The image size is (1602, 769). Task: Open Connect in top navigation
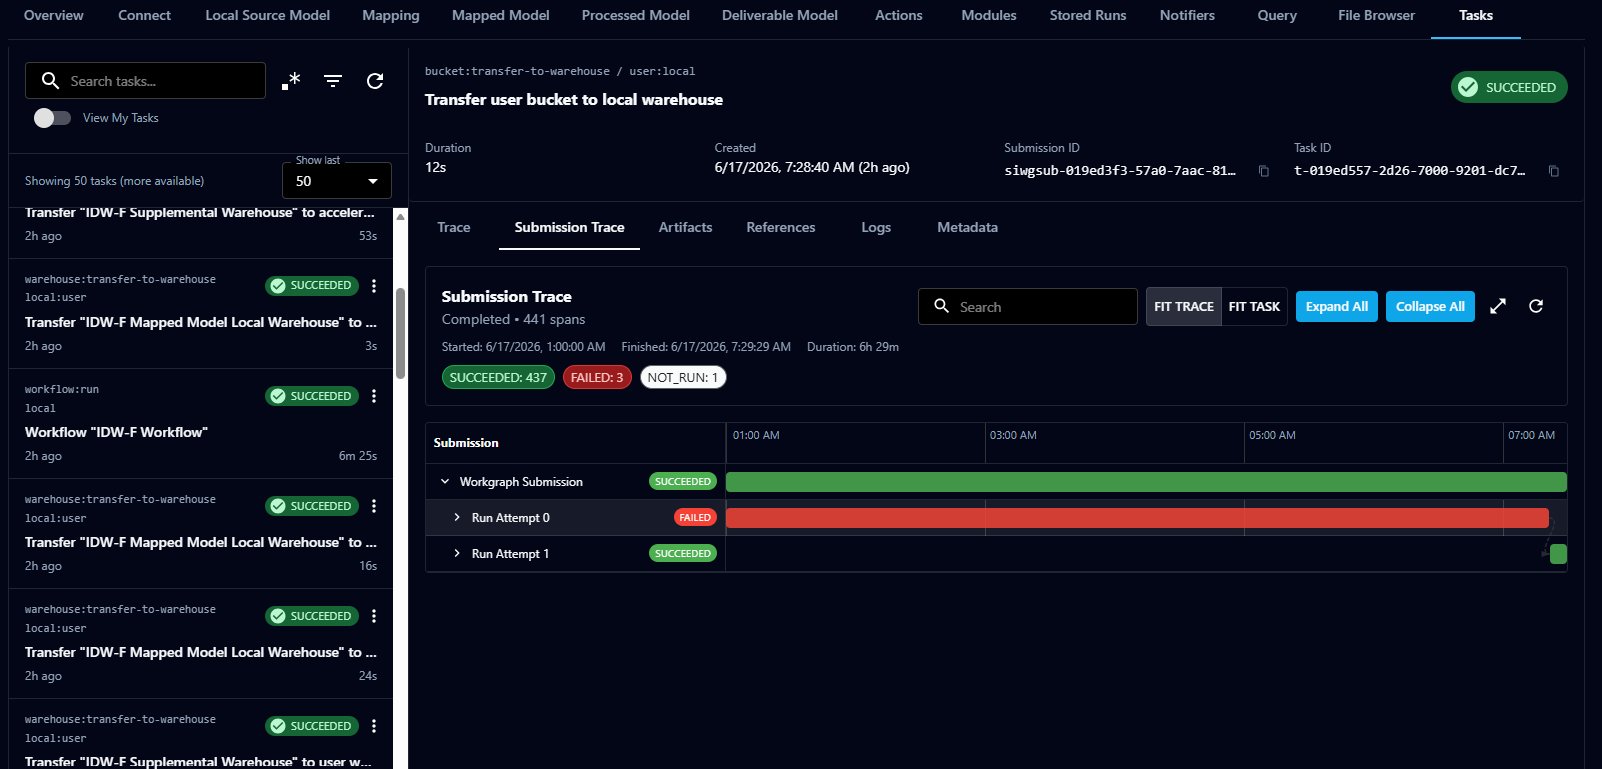[144, 15]
